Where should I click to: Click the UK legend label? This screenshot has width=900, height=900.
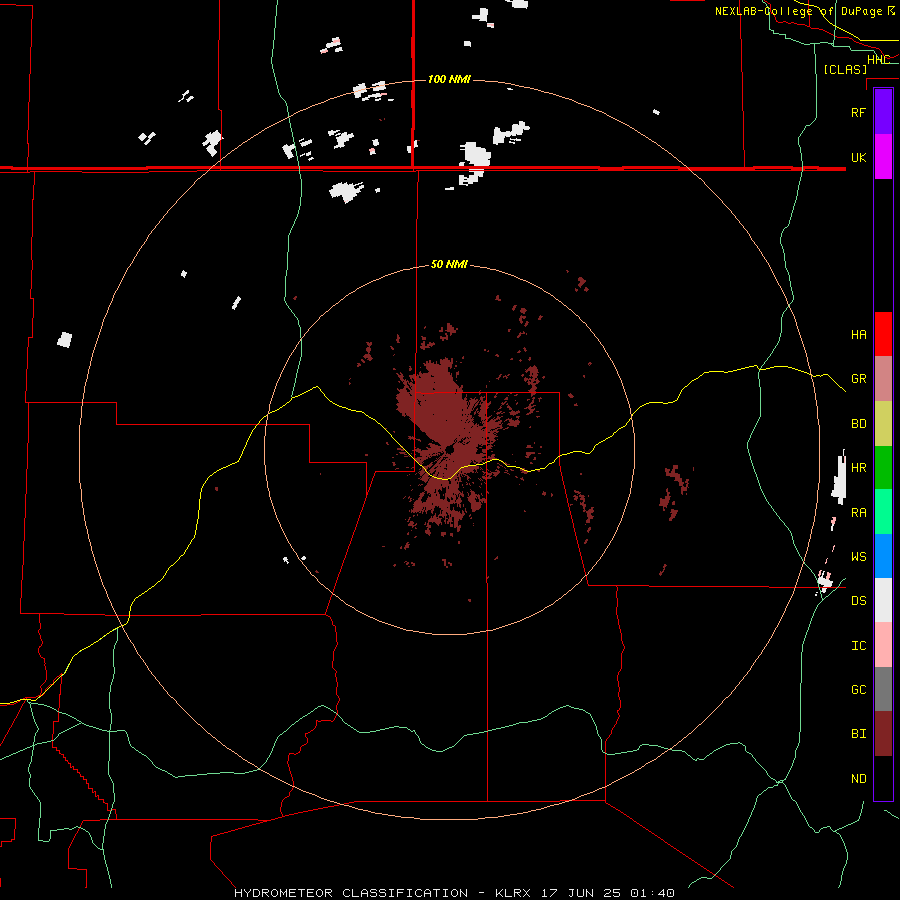click(858, 158)
